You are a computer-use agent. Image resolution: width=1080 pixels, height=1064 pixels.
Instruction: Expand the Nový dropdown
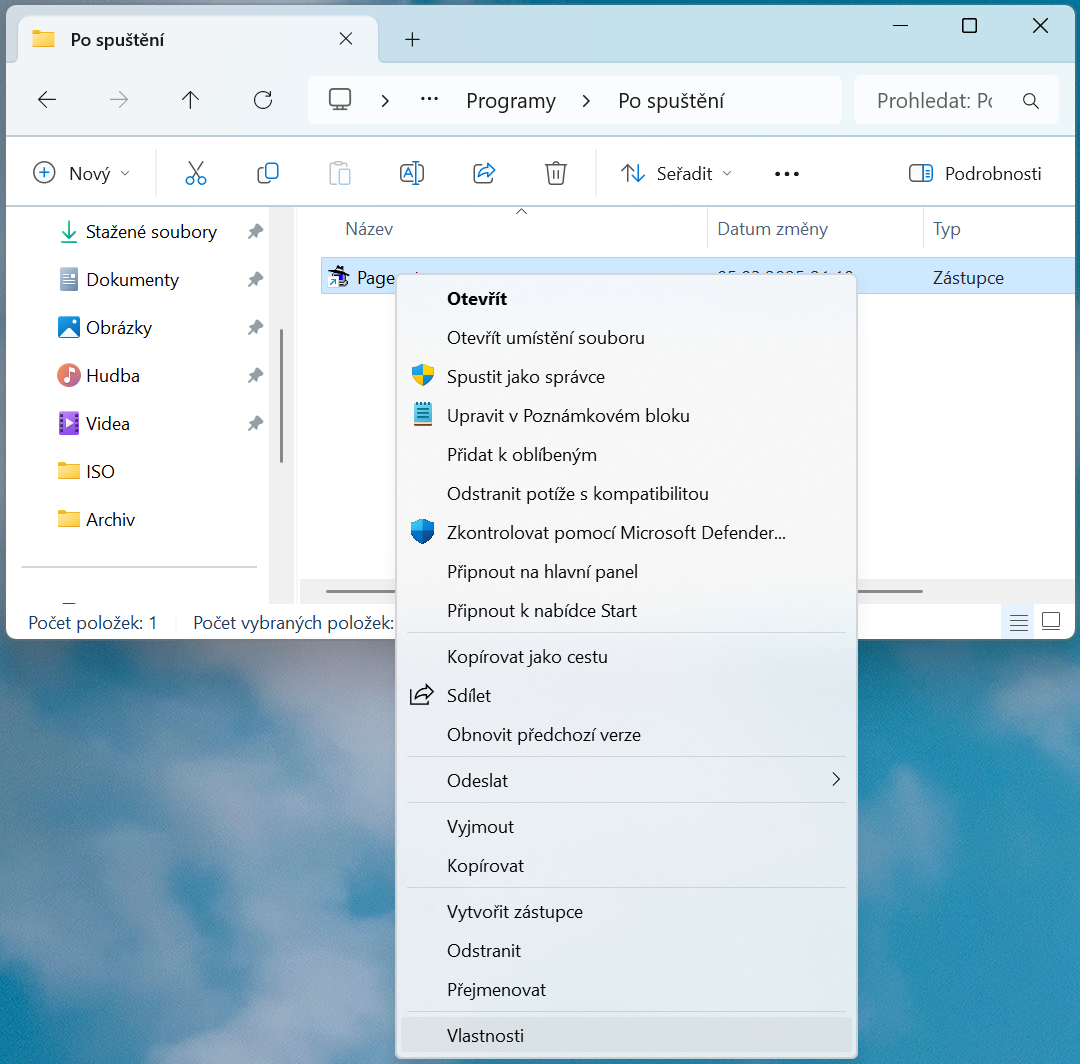tap(81, 174)
